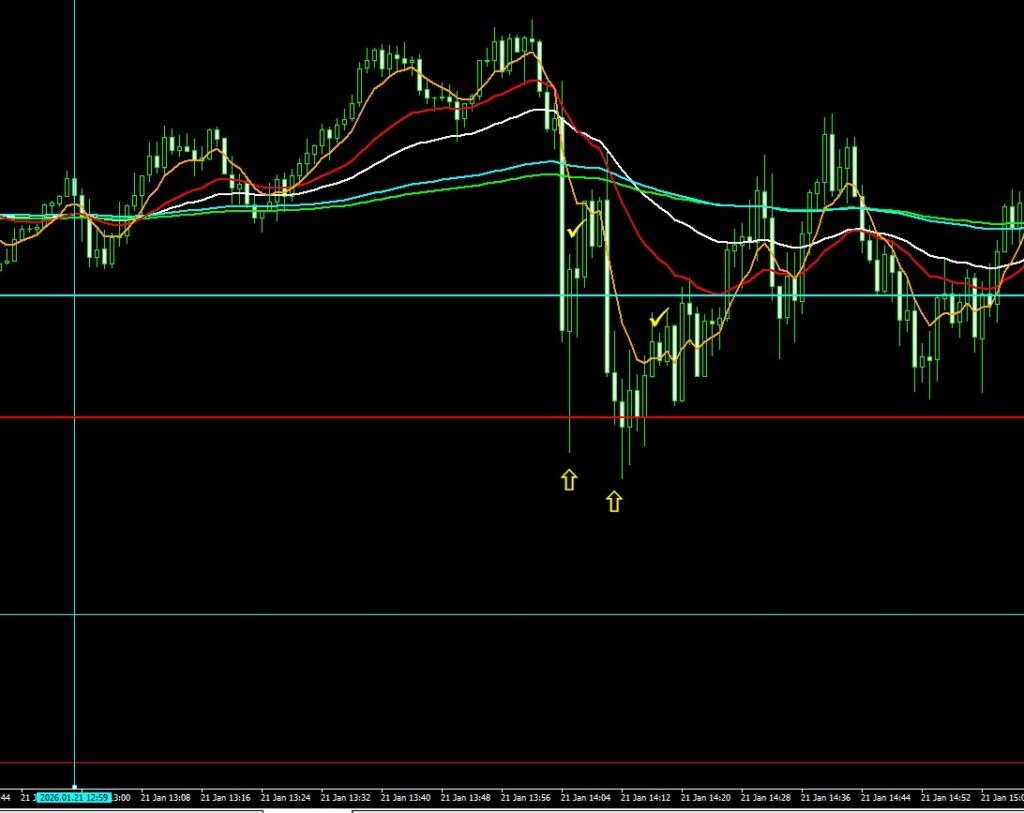Image resolution: width=1024 pixels, height=813 pixels.
Task: Click the 21 Jan 13:08 time label
Action: 165,798
